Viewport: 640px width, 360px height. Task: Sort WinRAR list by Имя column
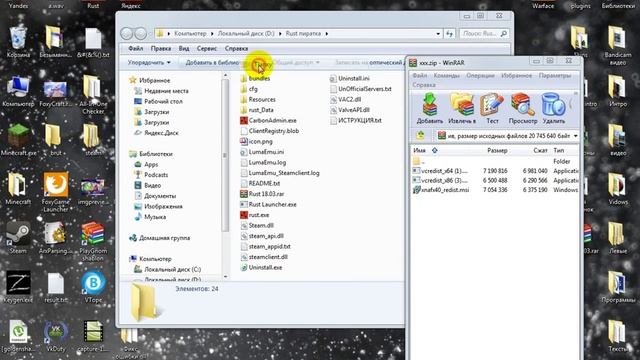pos(419,150)
